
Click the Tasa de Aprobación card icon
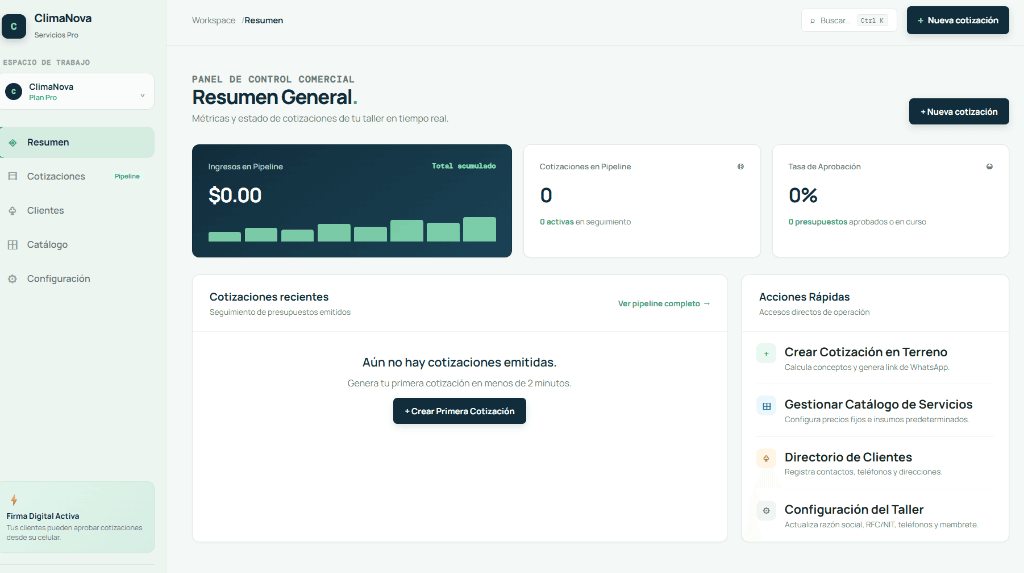(989, 167)
